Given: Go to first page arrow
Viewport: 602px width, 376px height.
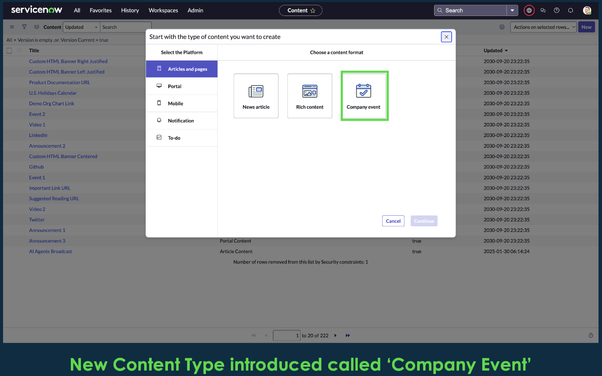Looking at the screenshot, I should (x=253, y=335).
